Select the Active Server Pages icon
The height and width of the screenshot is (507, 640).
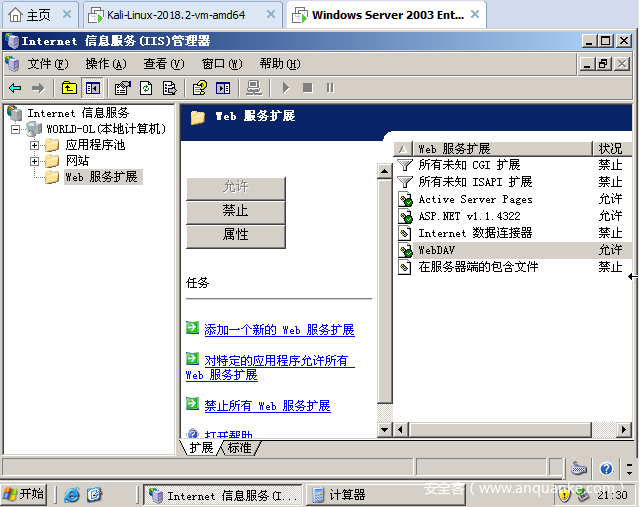[x=405, y=199]
